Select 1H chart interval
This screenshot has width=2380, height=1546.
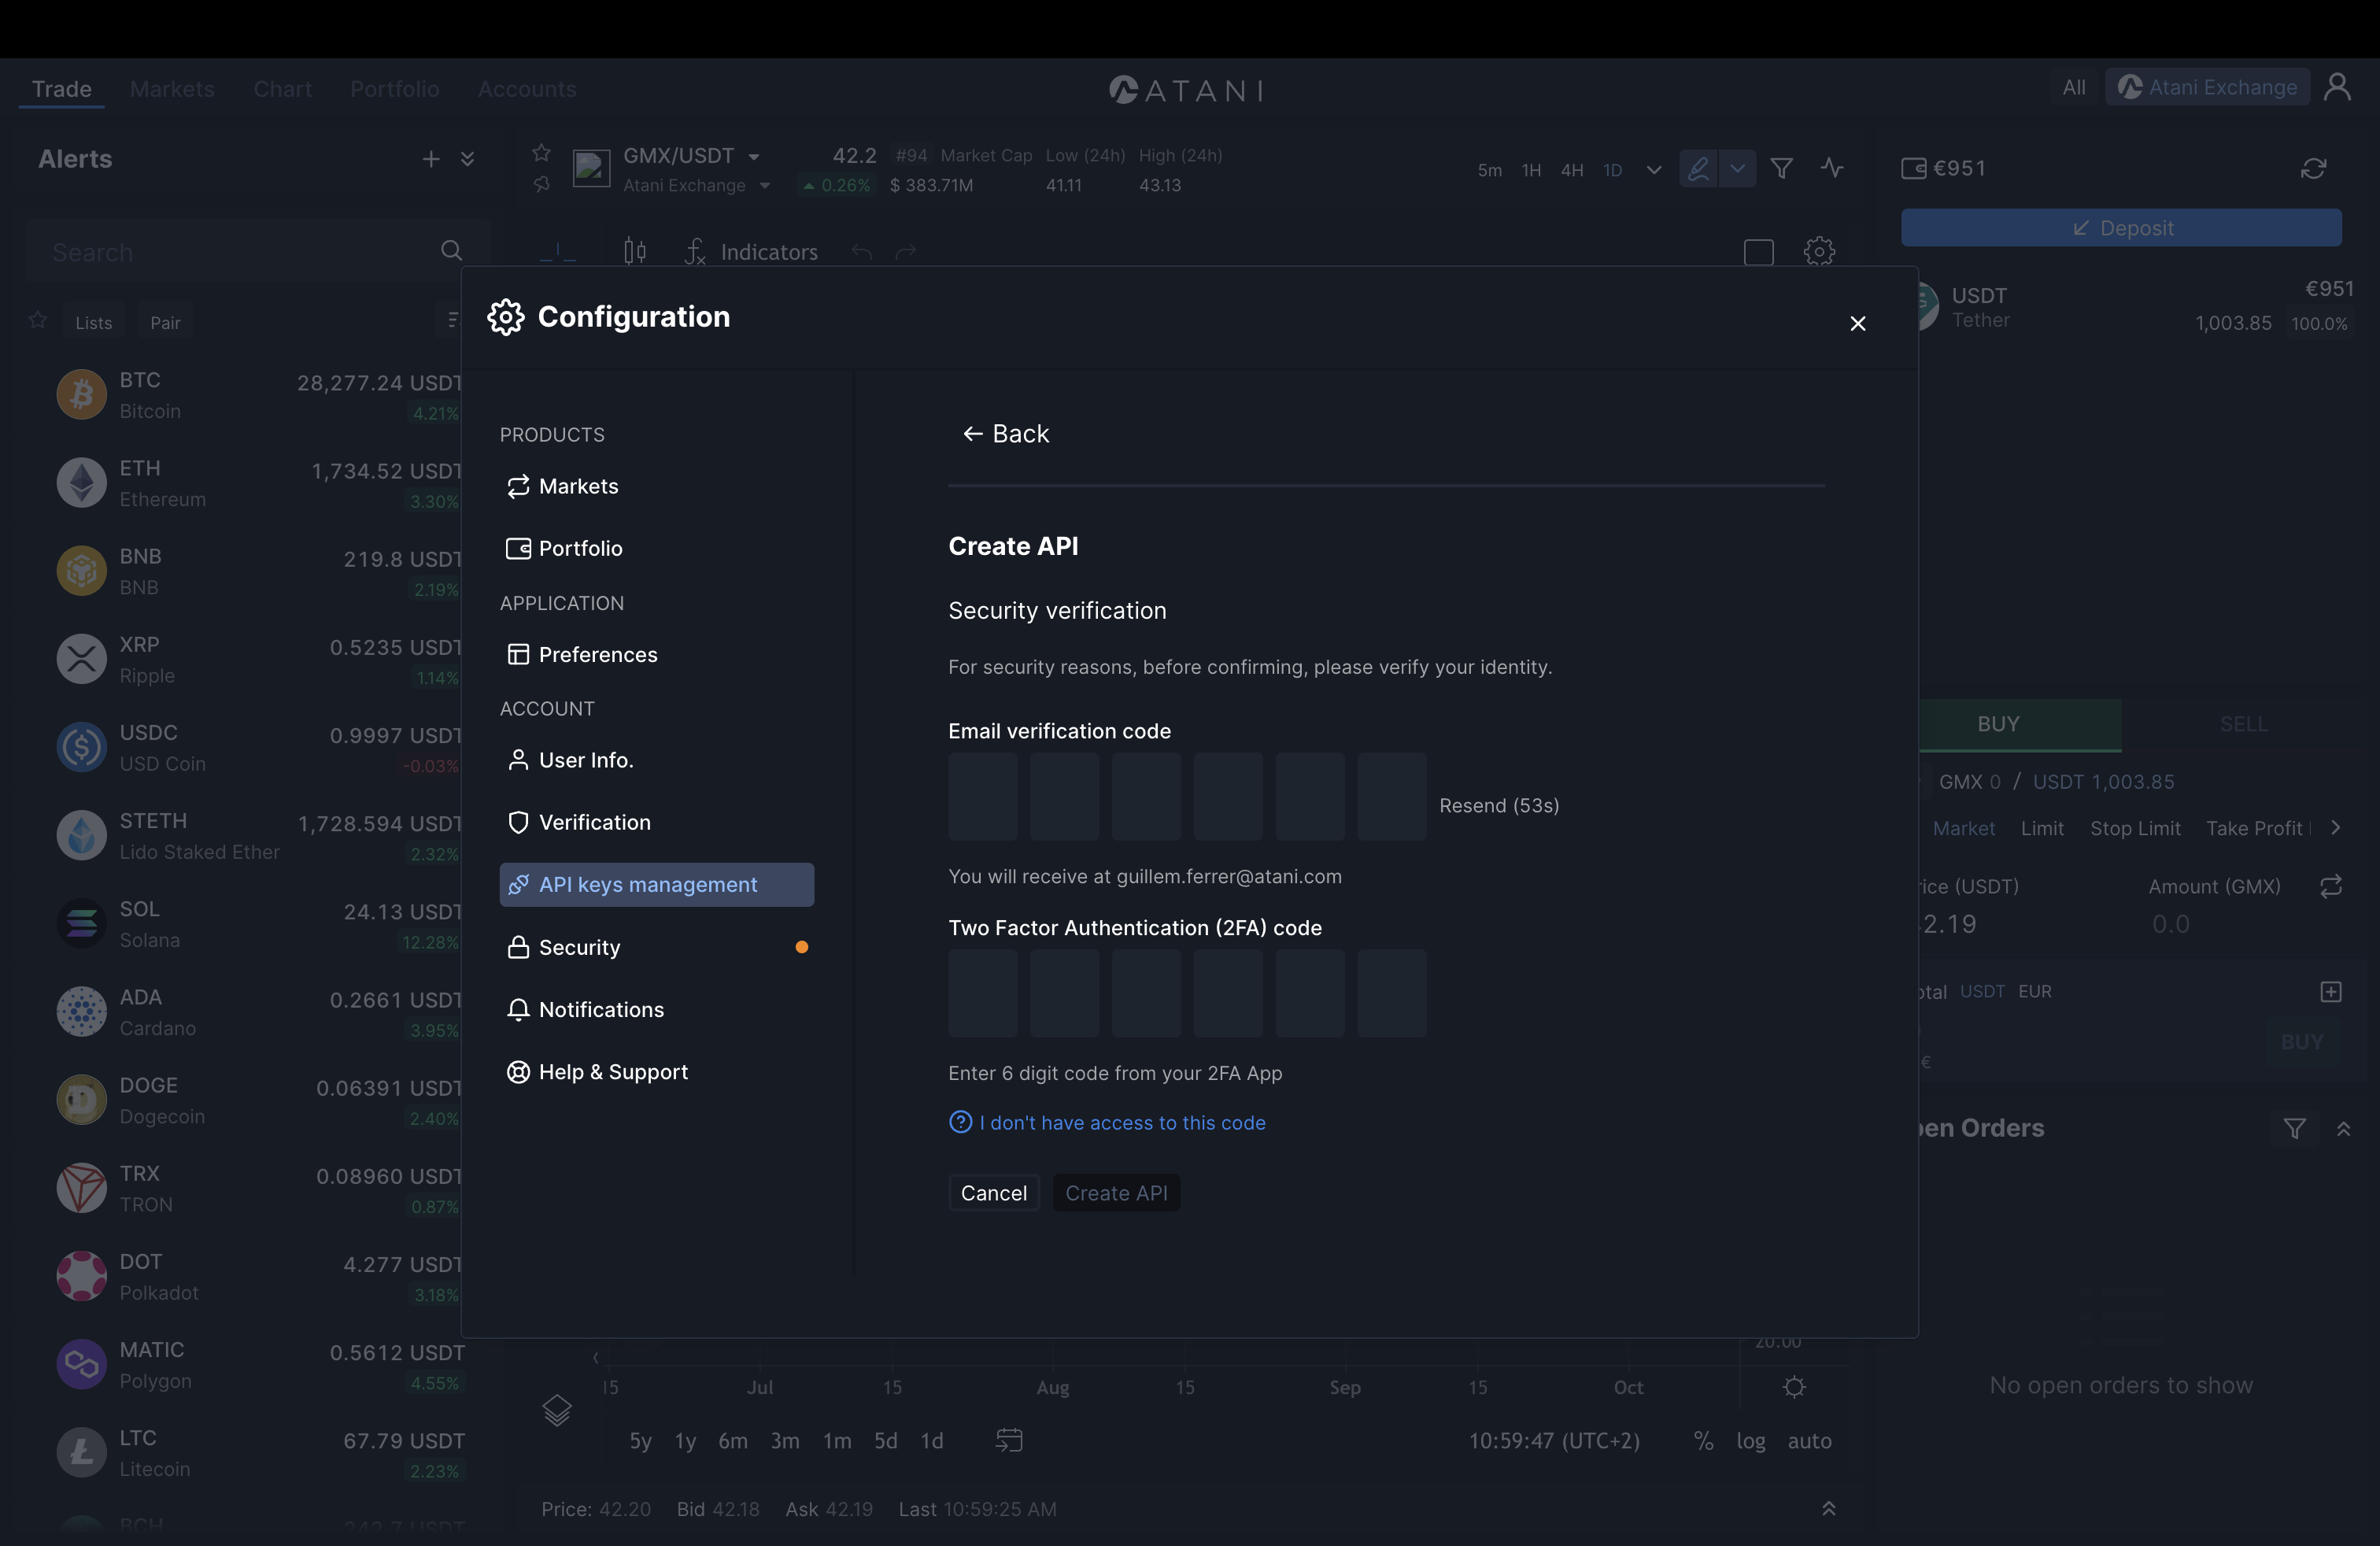point(1531,170)
